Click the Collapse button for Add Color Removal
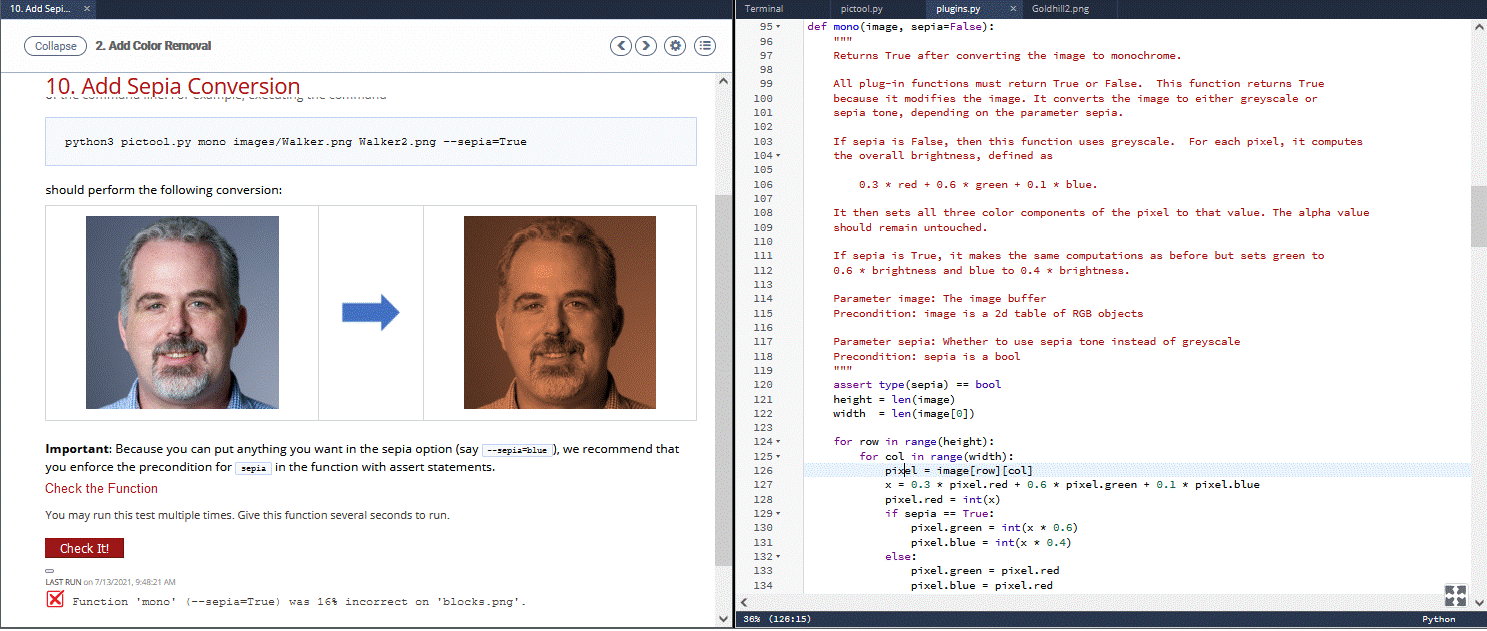 click(55, 45)
